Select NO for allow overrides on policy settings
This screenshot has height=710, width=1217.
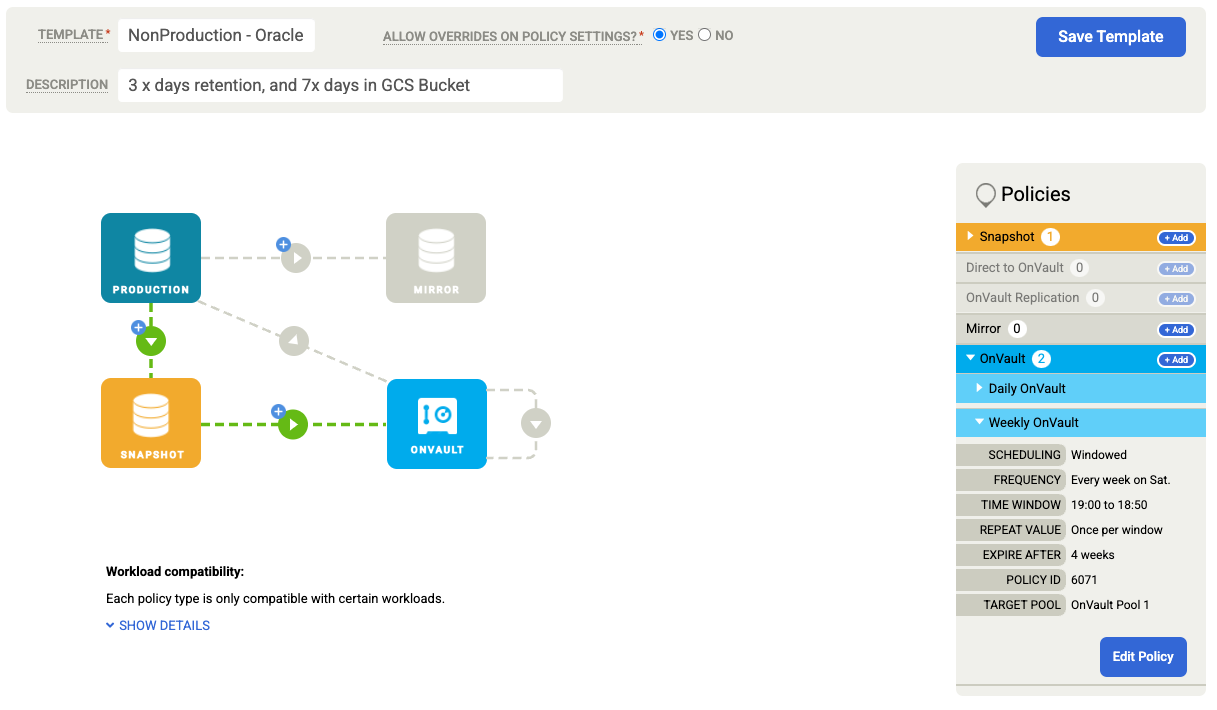pyautogui.click(x=706, y=34)
